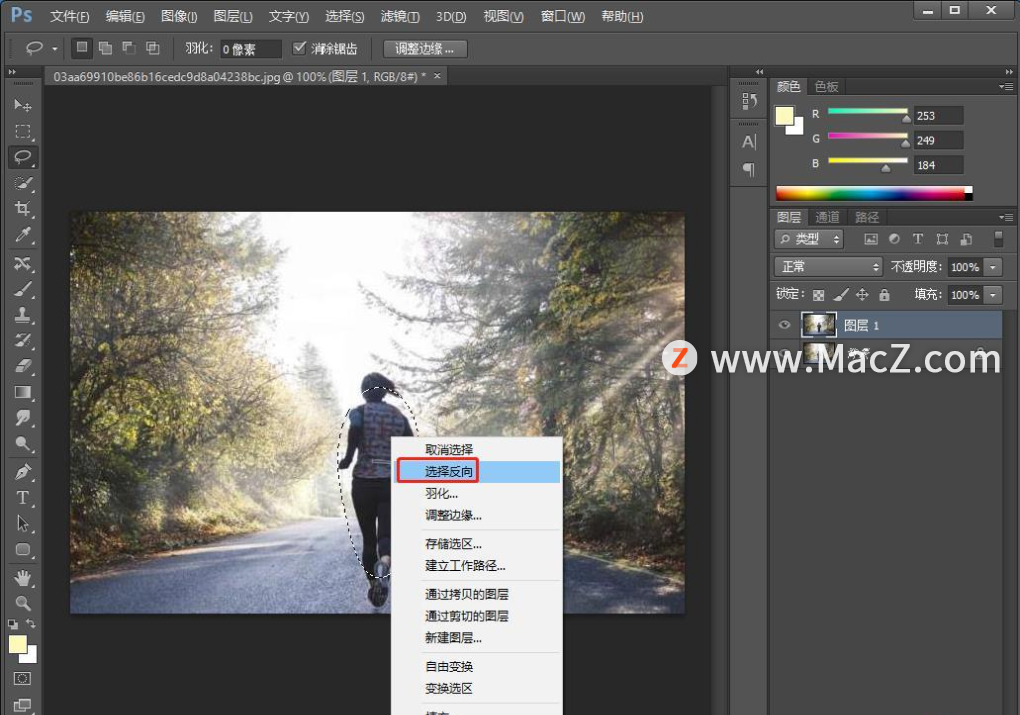
Task: Choose the Add to Selection mode
Action: (105, 47)
